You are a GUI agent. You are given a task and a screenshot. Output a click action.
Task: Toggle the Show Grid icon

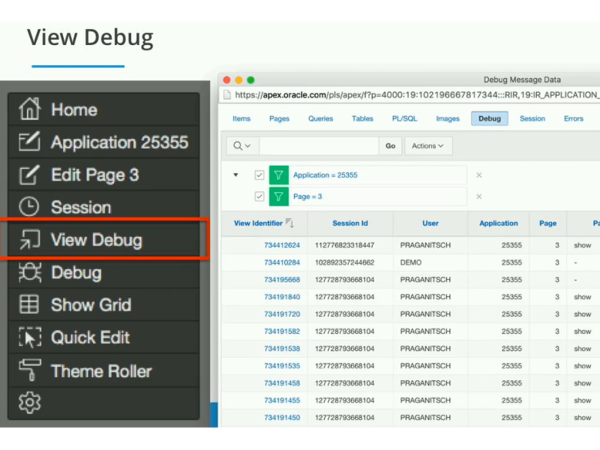point(30,304)
